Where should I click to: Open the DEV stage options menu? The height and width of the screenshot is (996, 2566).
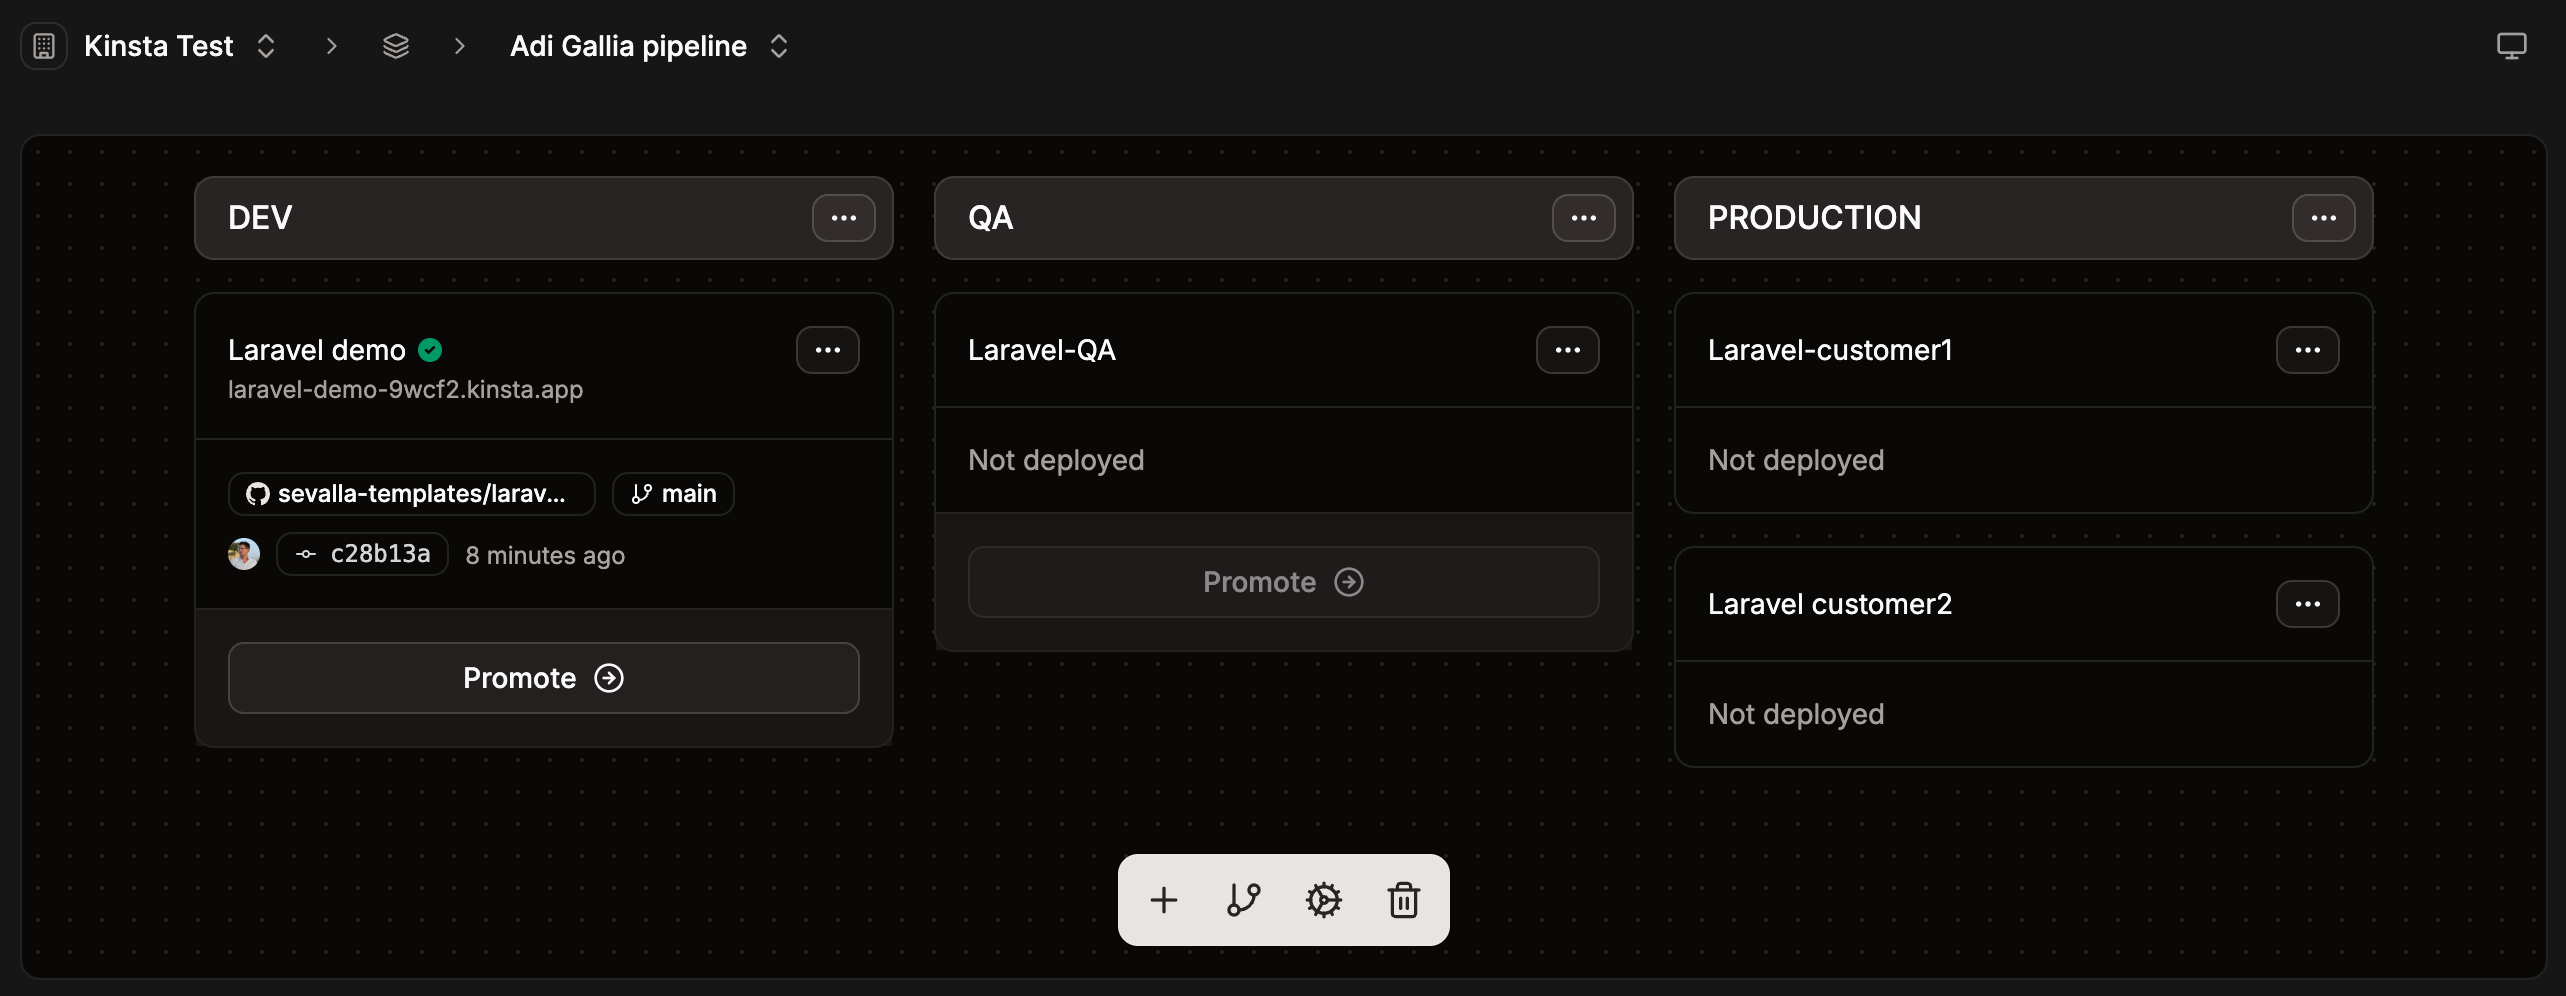click(843, 217)
